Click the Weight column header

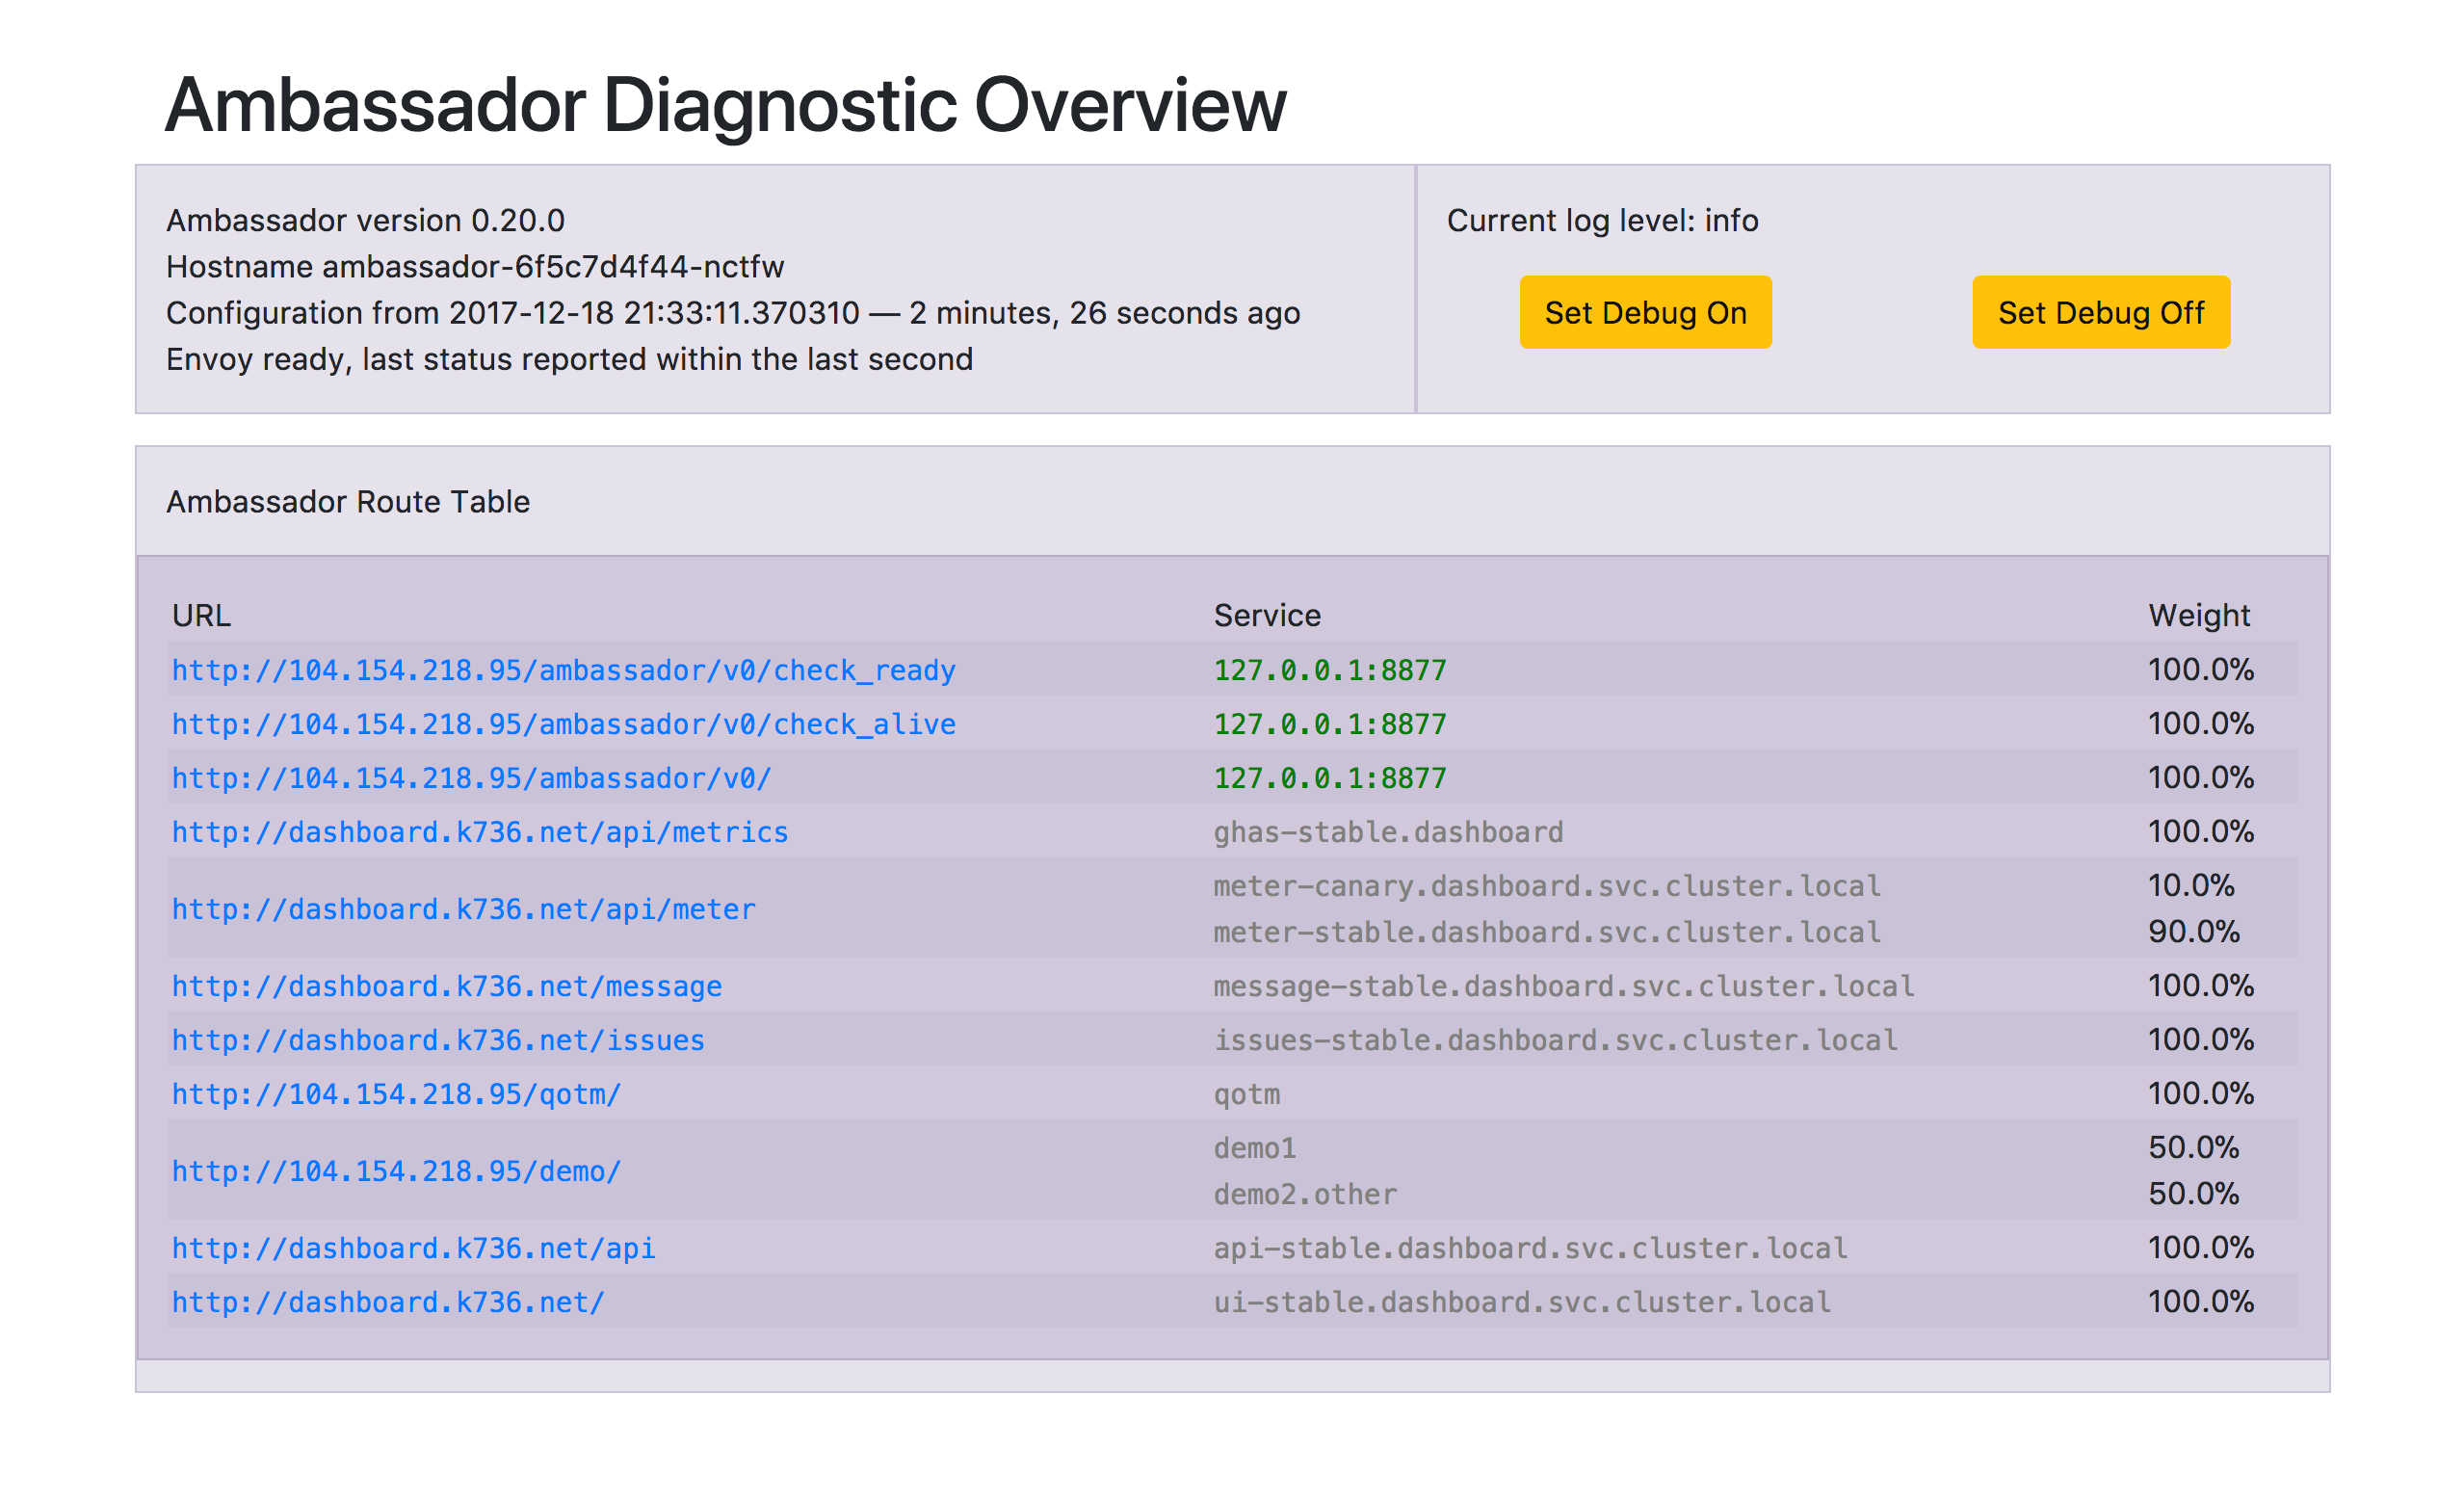tap(2198, 615)
